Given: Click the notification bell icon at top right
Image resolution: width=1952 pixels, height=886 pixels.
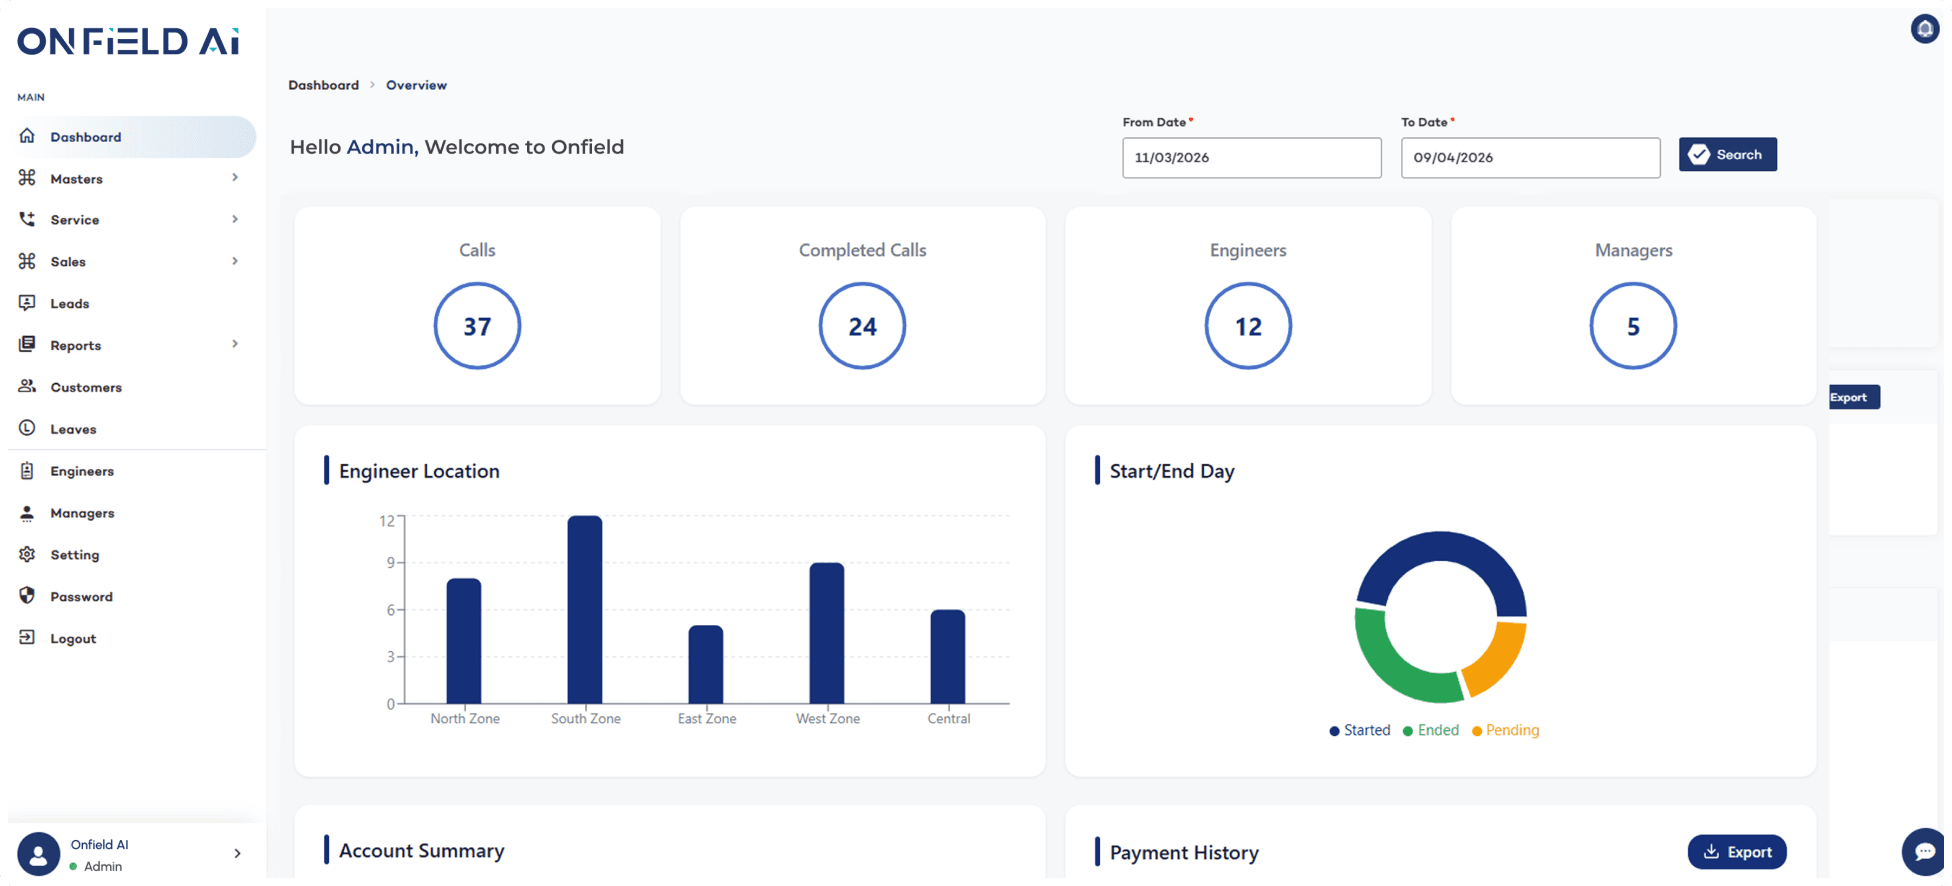Looking at the screenshot, I should (x=1924, y=29).
